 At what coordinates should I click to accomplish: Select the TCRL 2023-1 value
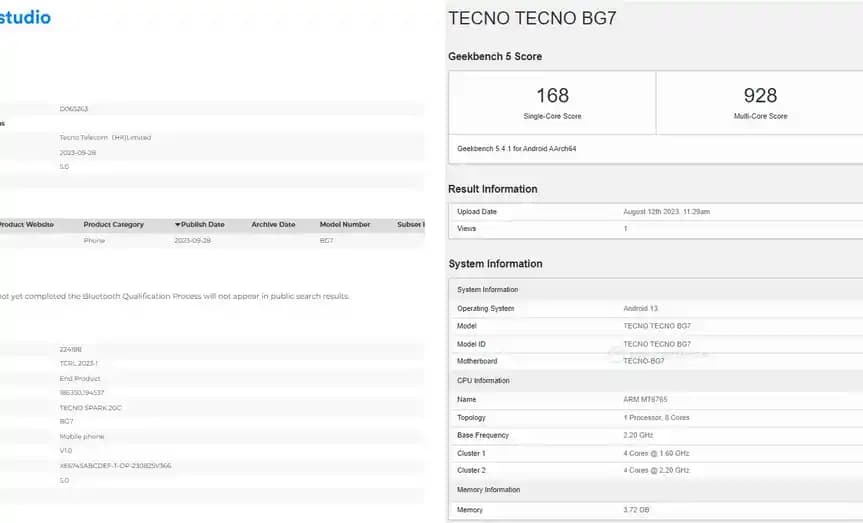pyautogui.click(x=79, y=363)
